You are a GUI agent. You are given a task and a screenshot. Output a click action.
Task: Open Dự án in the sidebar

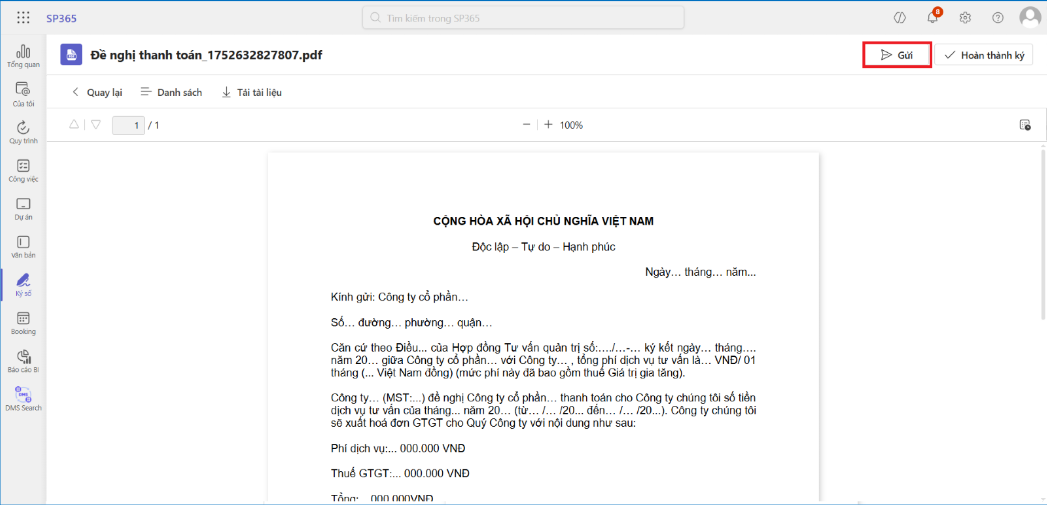[x=22, y=209]
